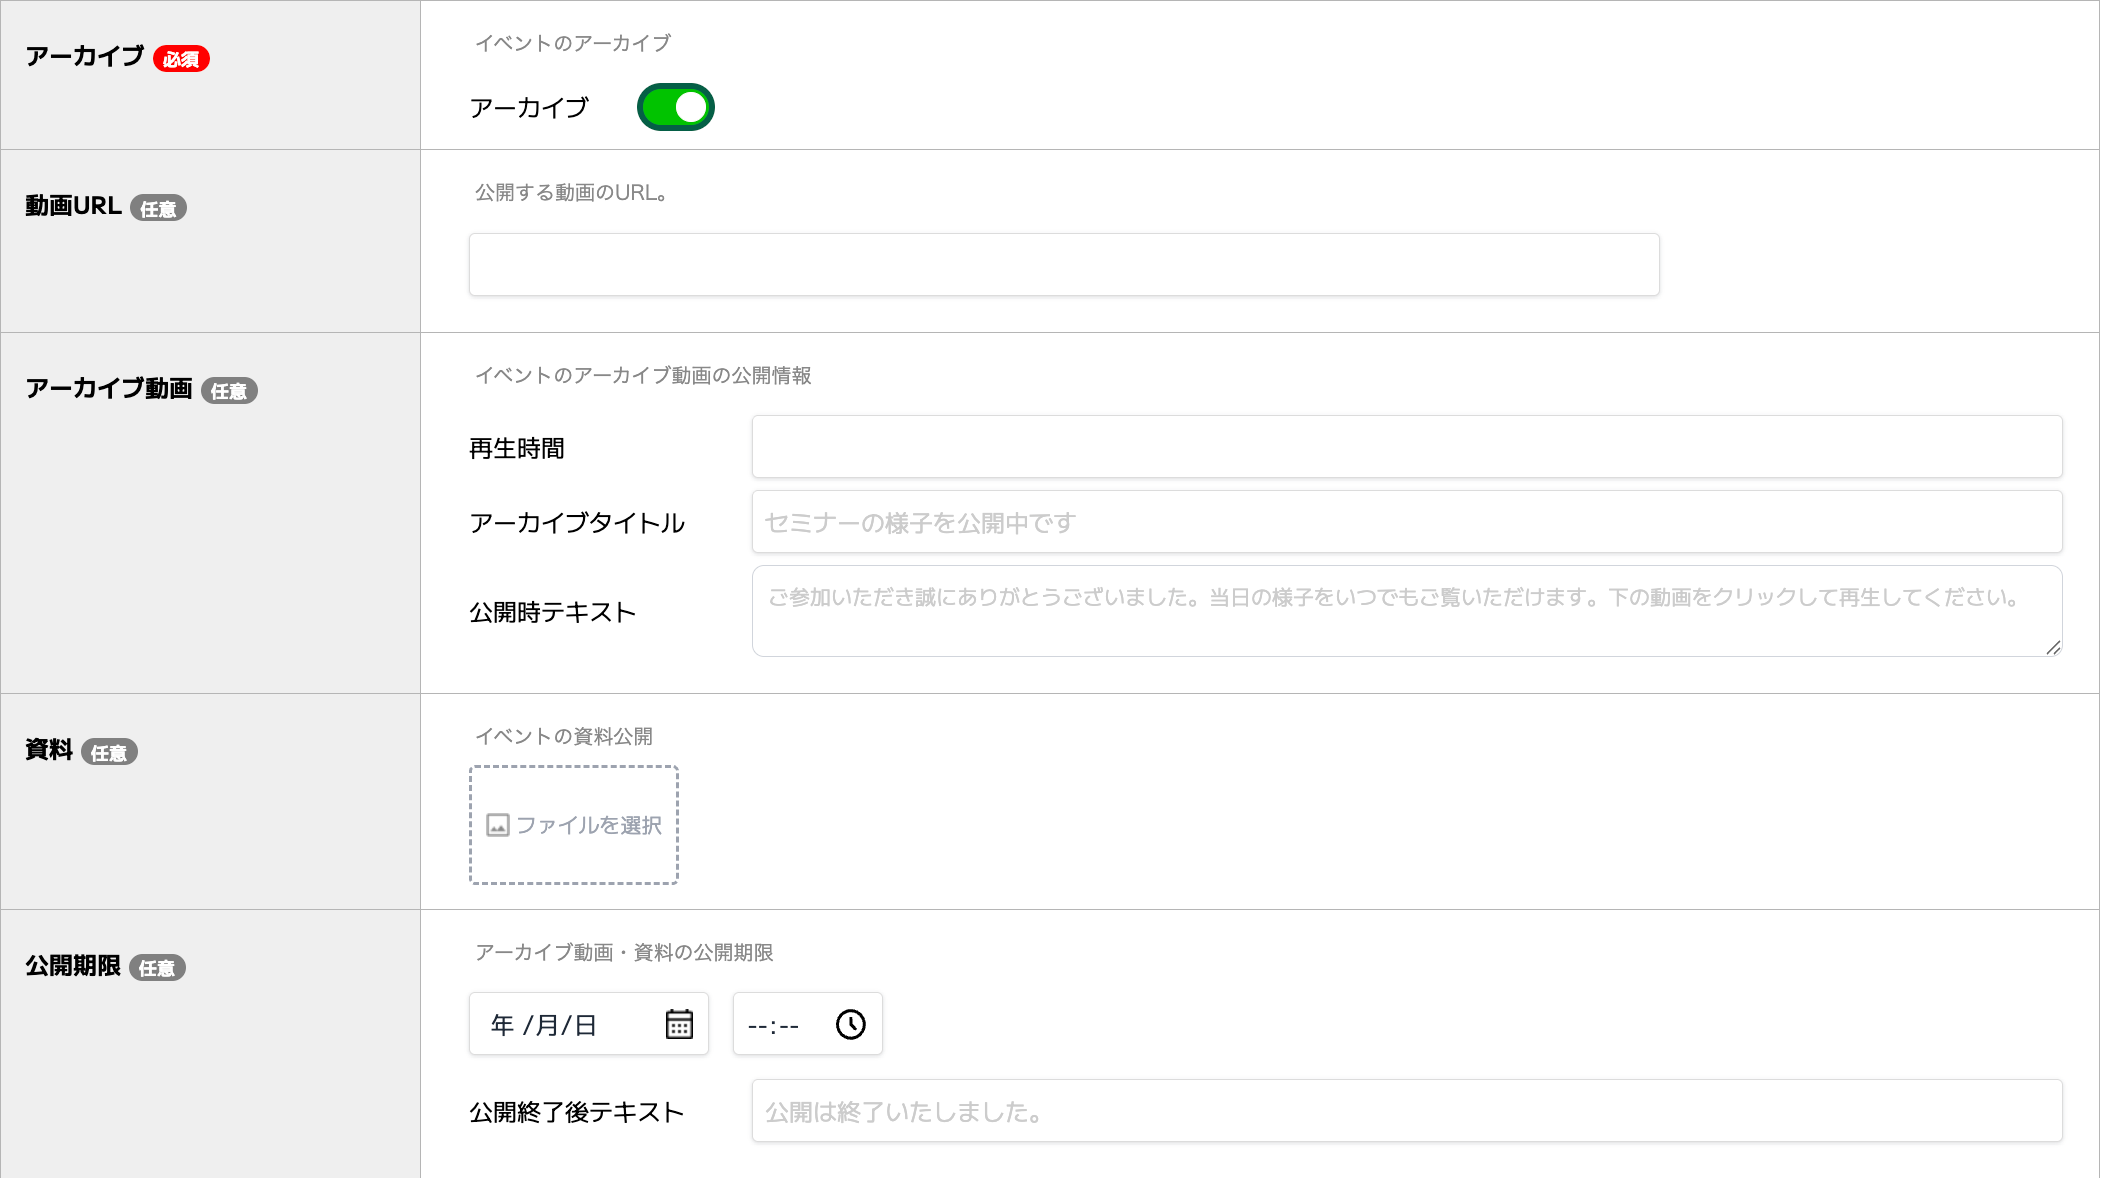Click the --:-- time field
Screen dimensions: 2102x1178
(x=808, y=1024)
